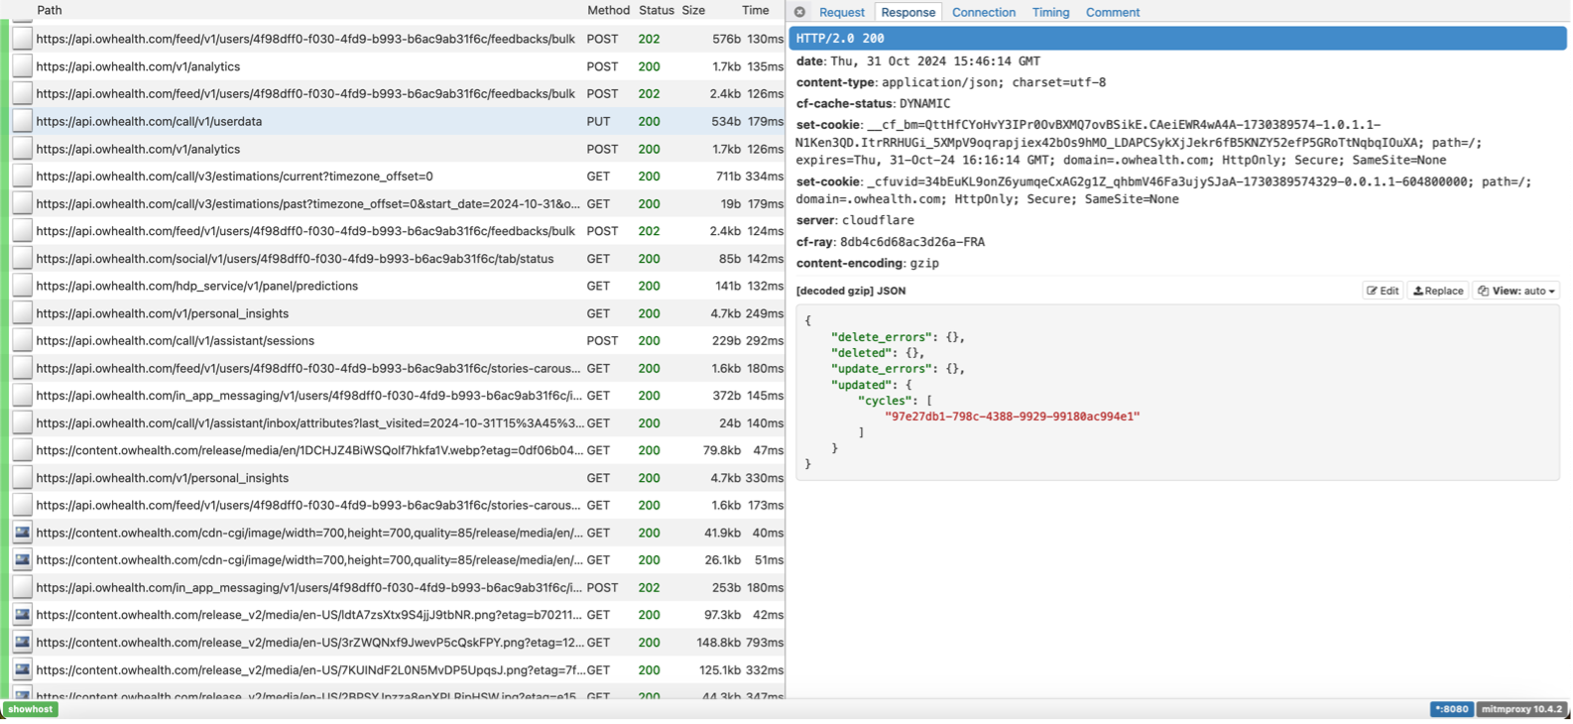This screenshot has height=724, width=1573.
Task: Click the file icon of the PUT userdata flow
Action: coord(22,122)
